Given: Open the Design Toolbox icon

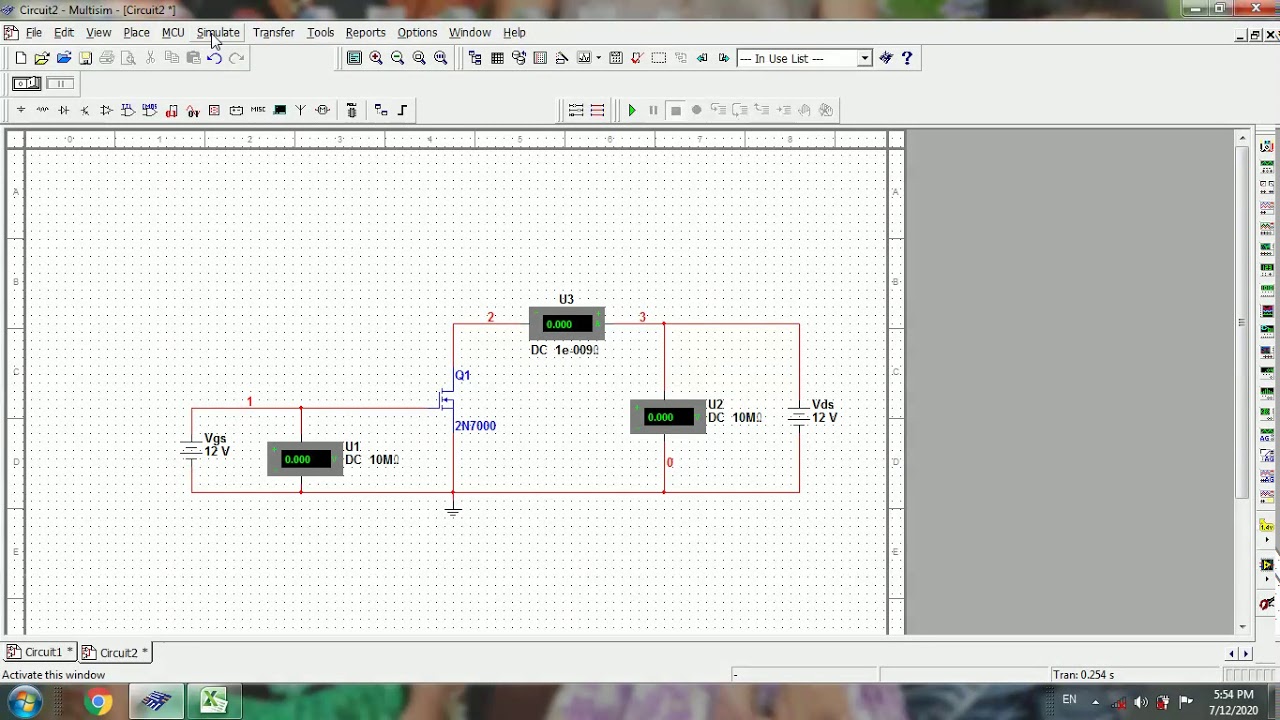Looking at the screenshot, I should coord(475,58).
